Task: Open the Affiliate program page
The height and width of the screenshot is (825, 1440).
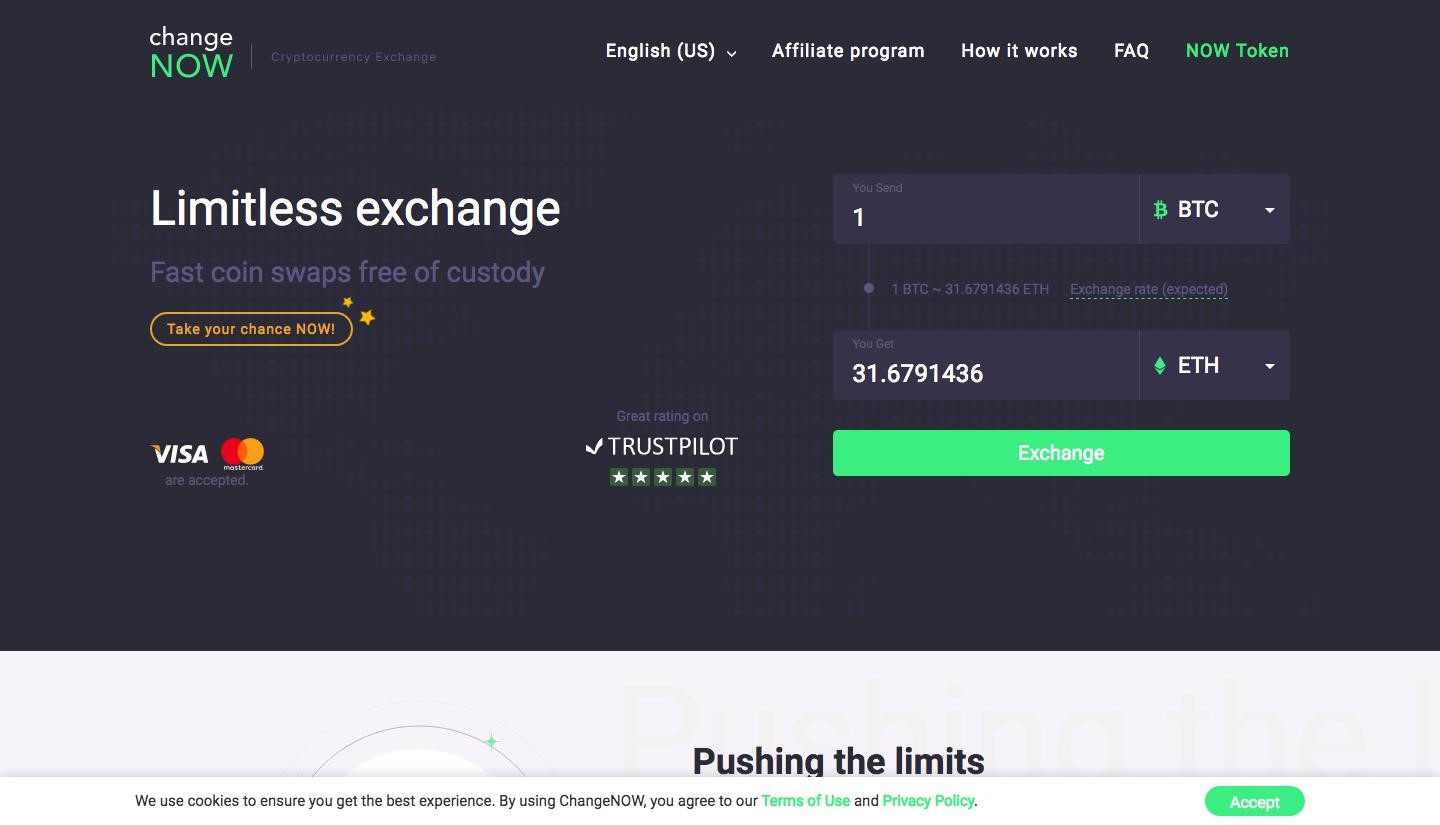Action: (x=848, y=51)
